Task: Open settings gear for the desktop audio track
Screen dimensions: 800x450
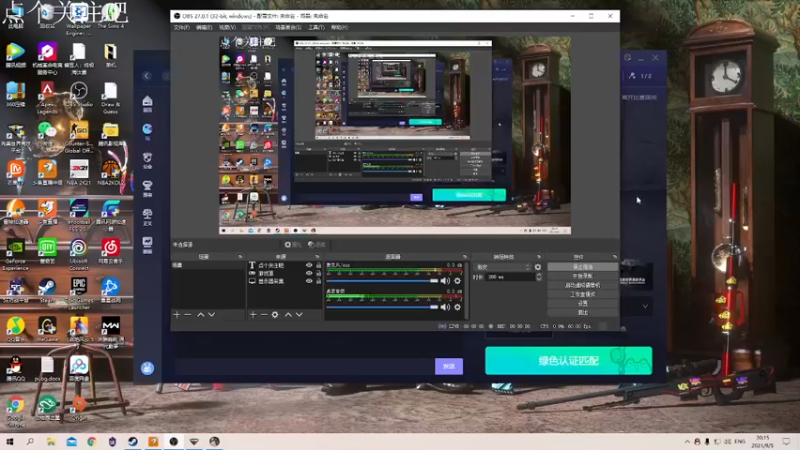Action: pyautogui.click(x=457, y=307)
